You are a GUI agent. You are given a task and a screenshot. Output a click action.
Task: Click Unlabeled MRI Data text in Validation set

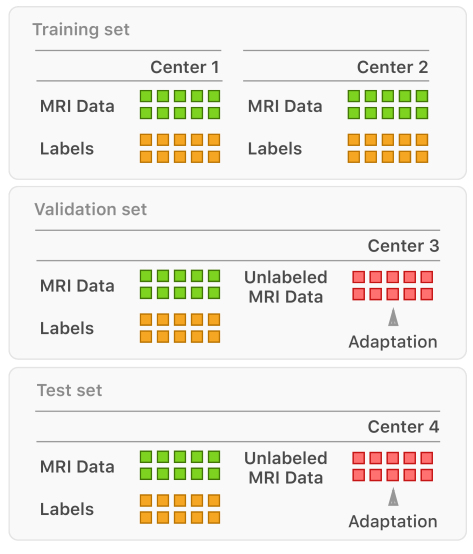point(286,287)
